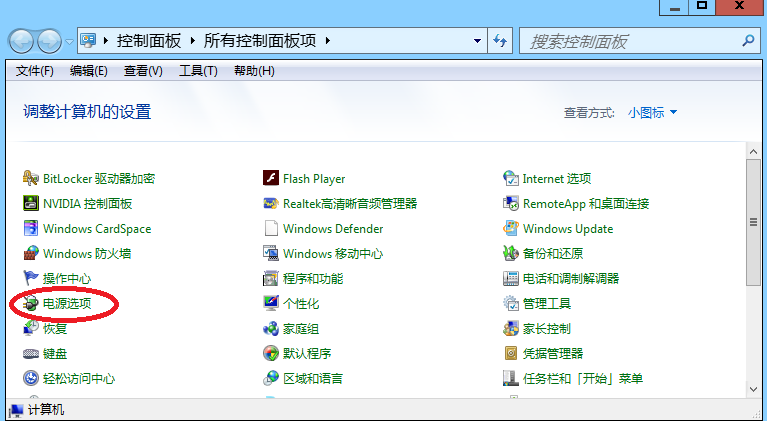Open the 查看方式 小图标 dropdown
Viewport: 767px width, 421px height.
(x=652, y=113)
